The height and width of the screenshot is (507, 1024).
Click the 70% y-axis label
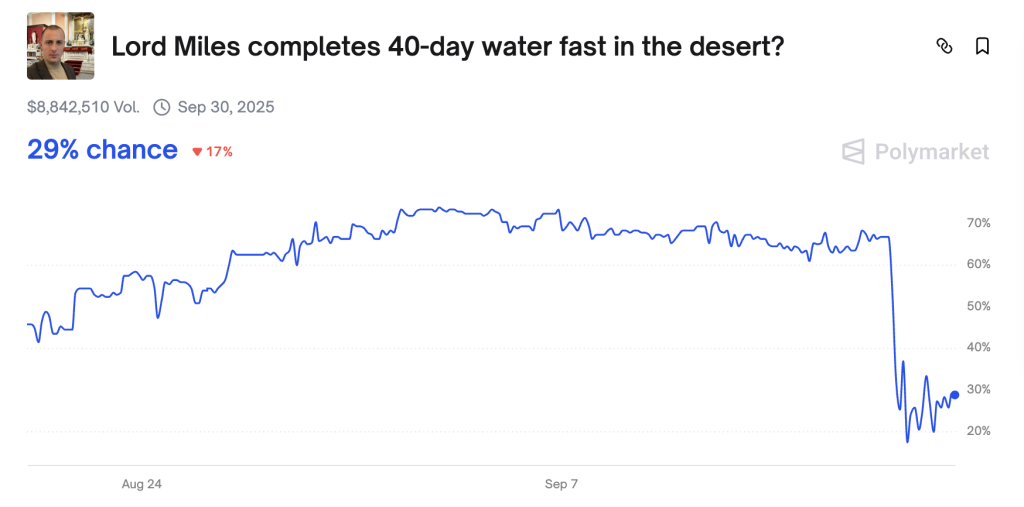(978, 223)
